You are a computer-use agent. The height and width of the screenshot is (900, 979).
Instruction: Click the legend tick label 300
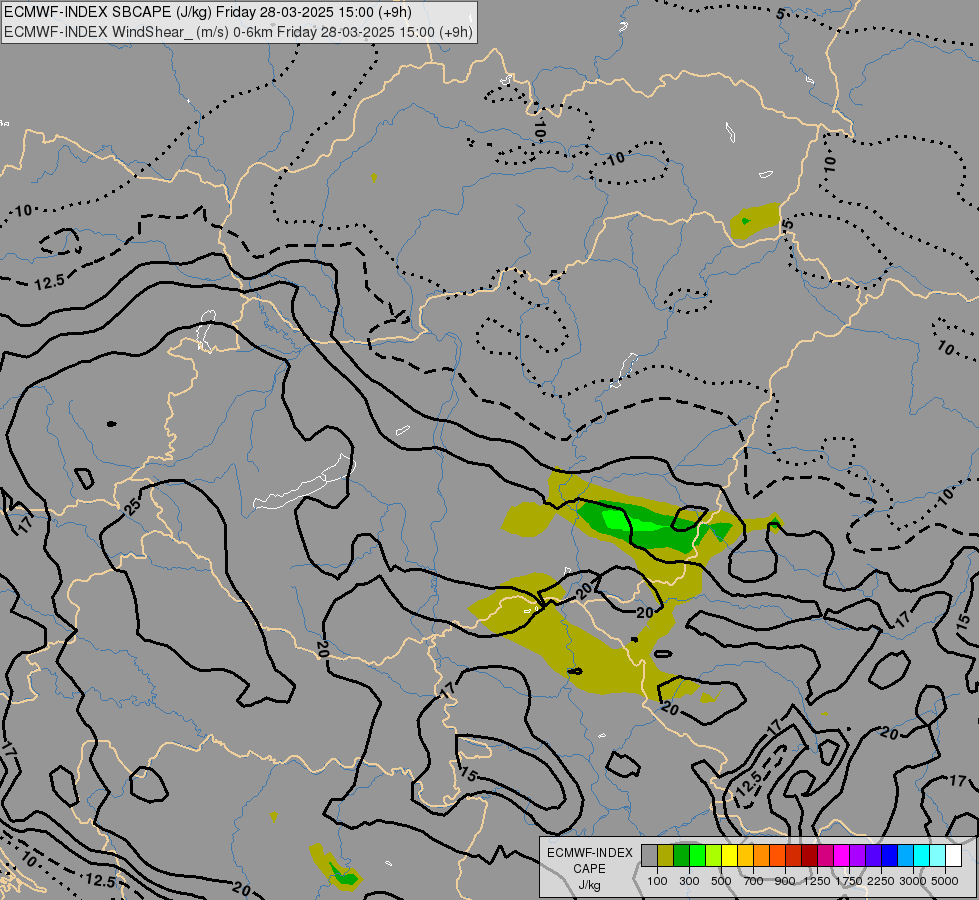click(x=689, y=881)
